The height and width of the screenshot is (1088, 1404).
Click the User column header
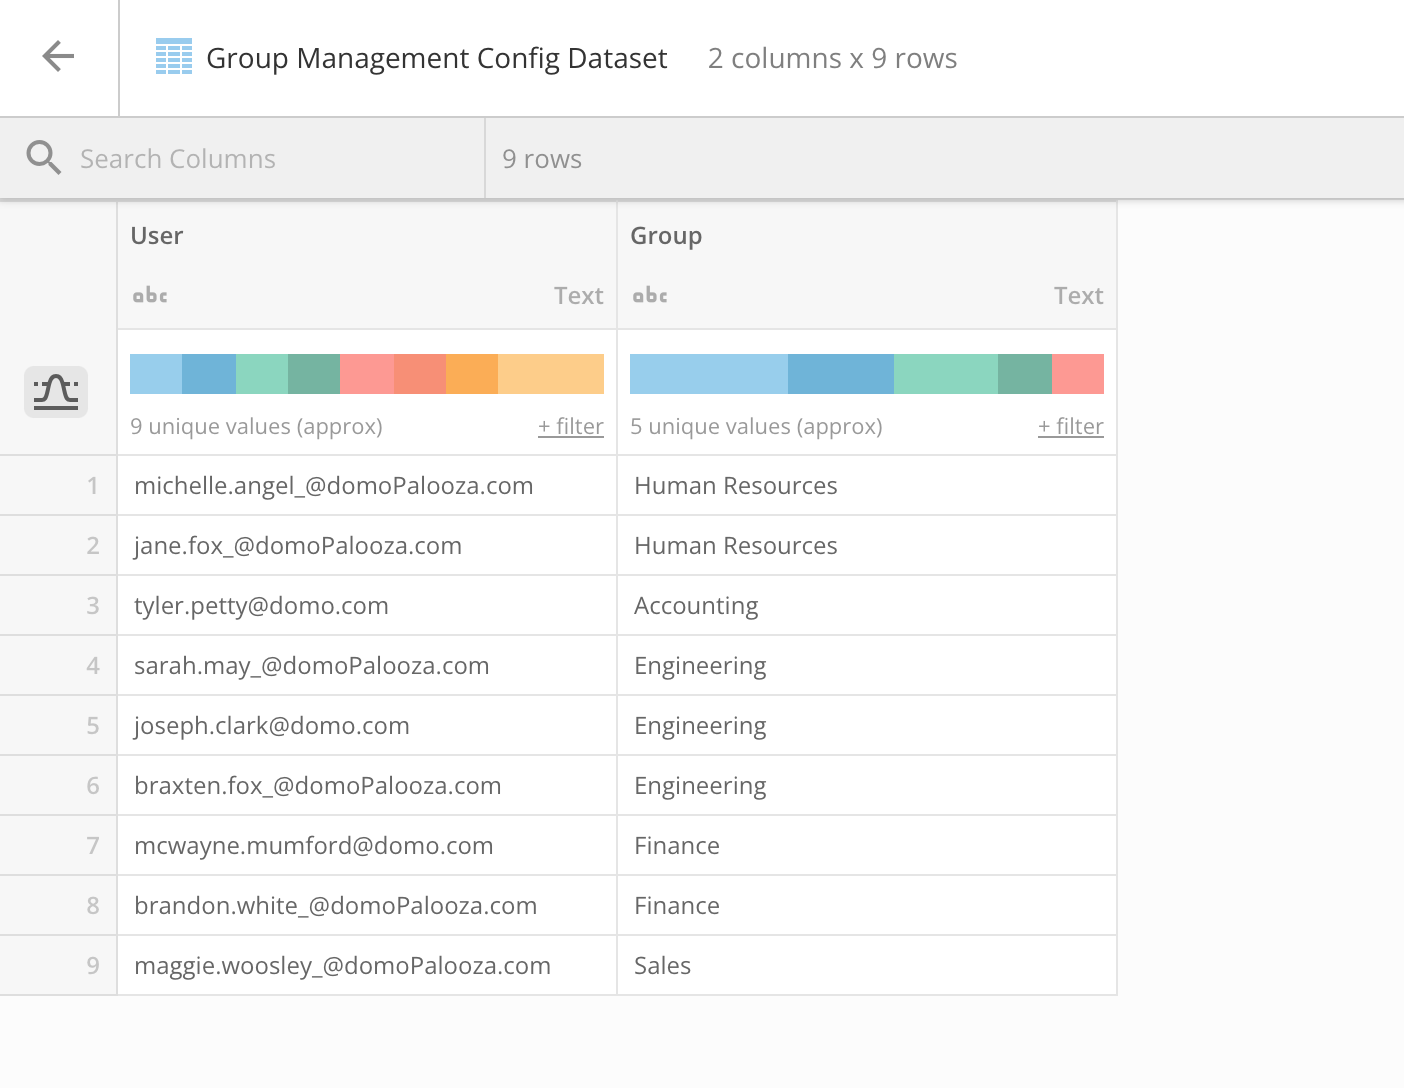tap(157, 235)
